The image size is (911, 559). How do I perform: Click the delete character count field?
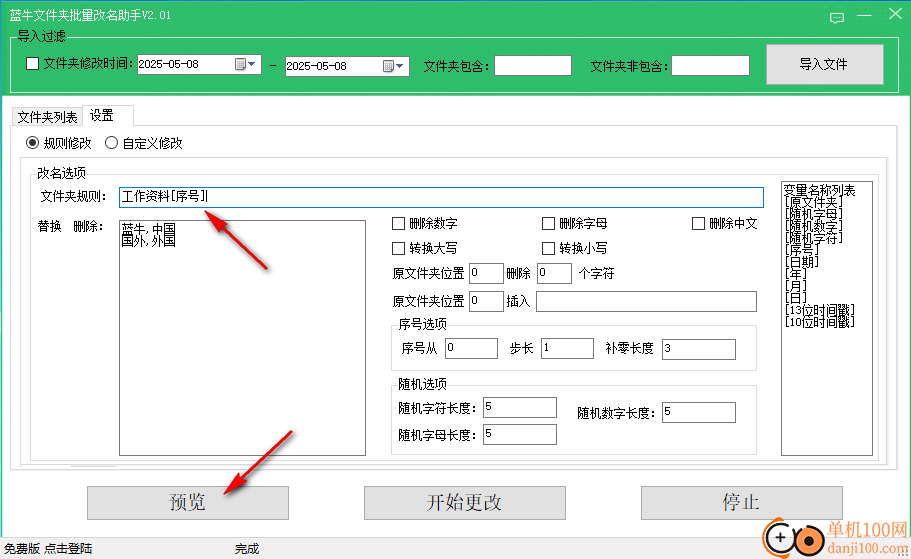[x=554, y=273]
